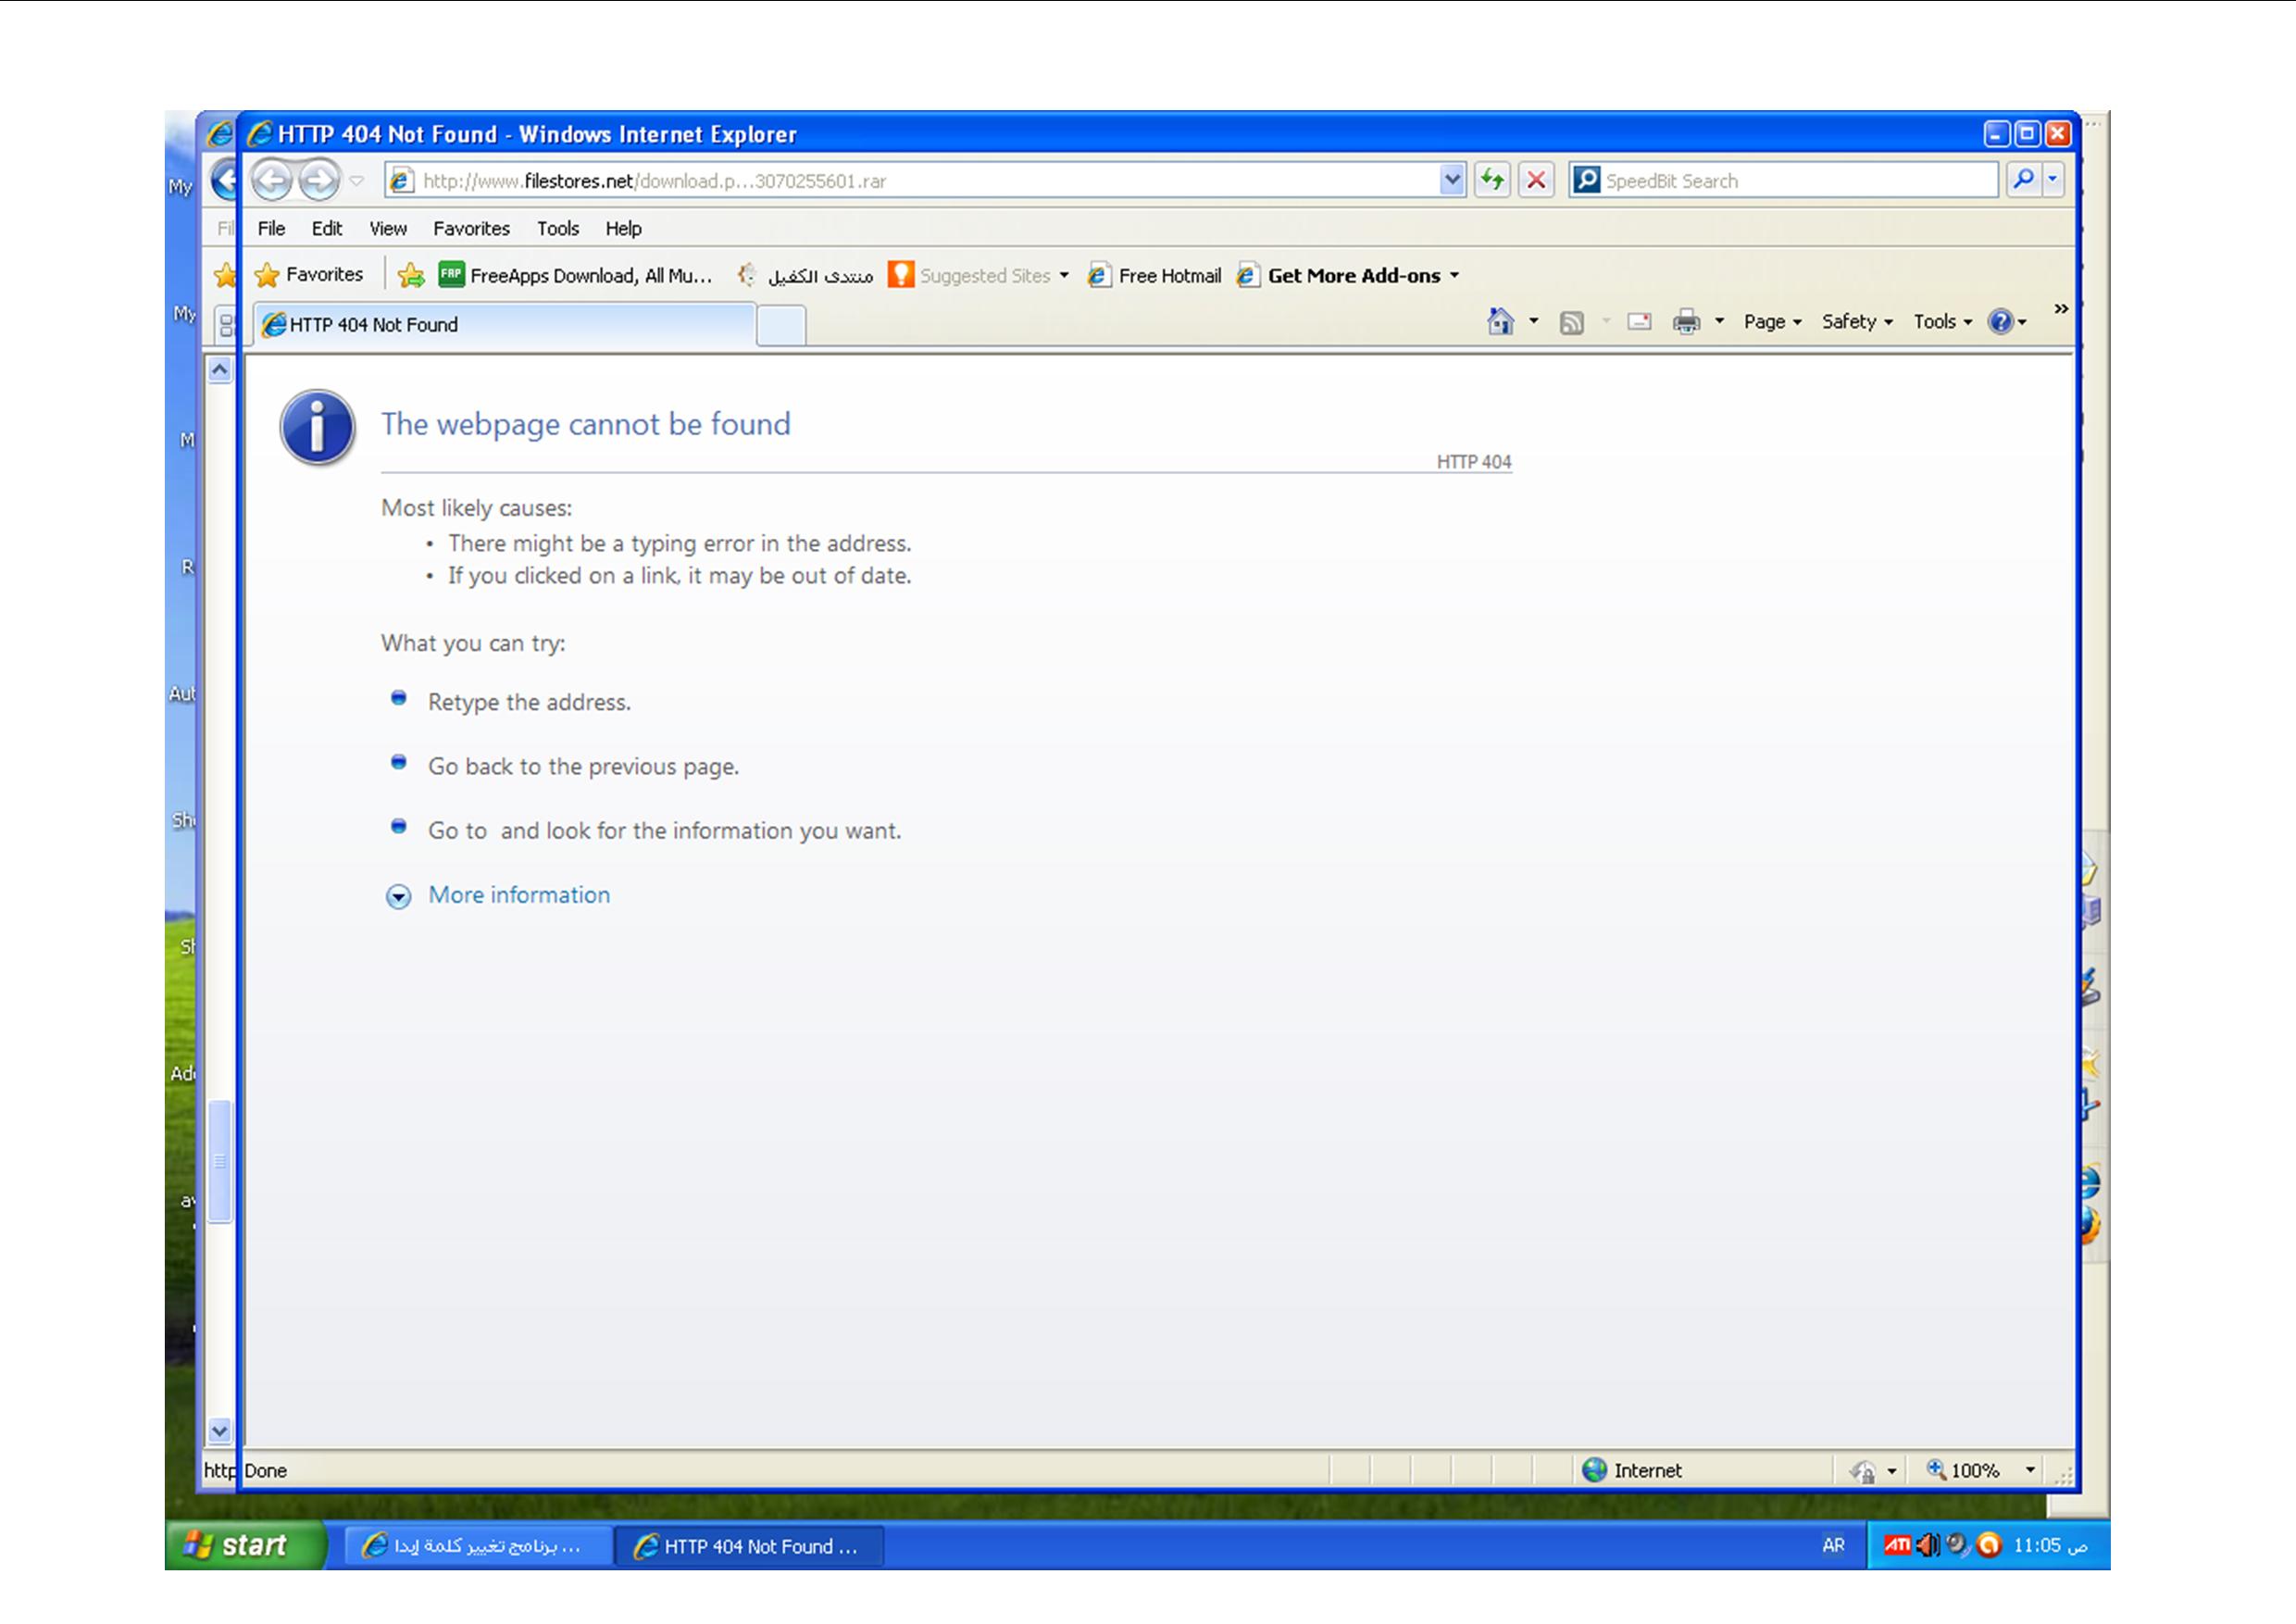Click the Refresh page icon
Screen dimensions: 2296x1624
[1492, 180]
